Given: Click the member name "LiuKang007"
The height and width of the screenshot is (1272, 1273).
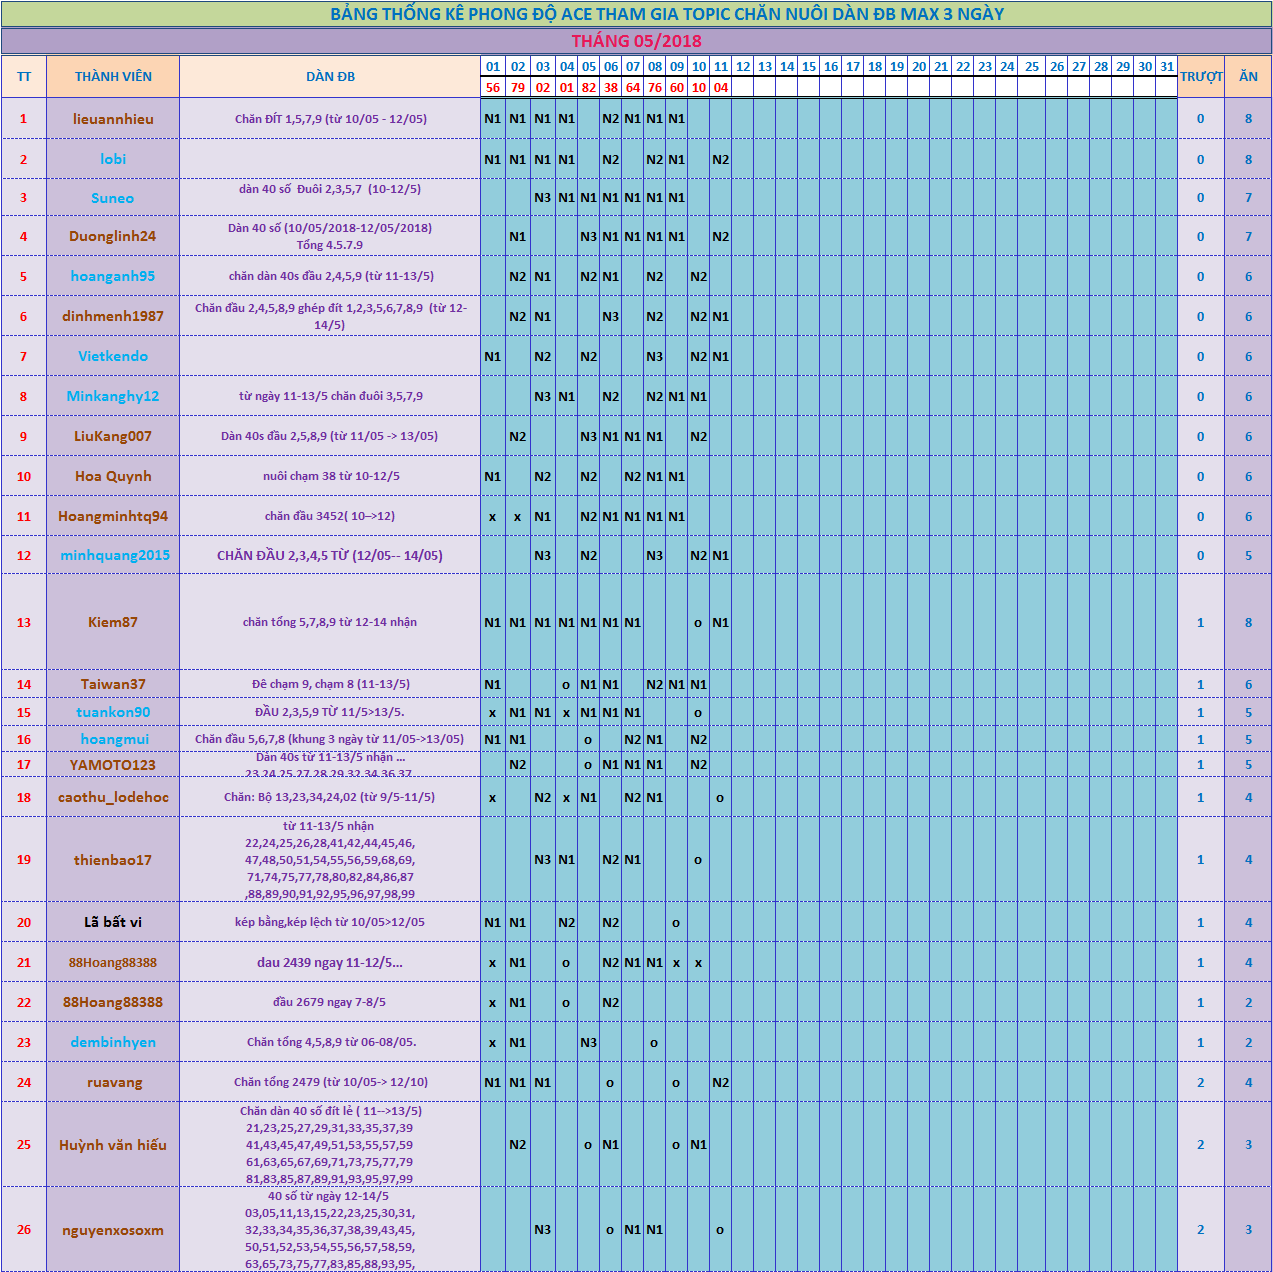Looking at the screenshot, I should [113, 436].
